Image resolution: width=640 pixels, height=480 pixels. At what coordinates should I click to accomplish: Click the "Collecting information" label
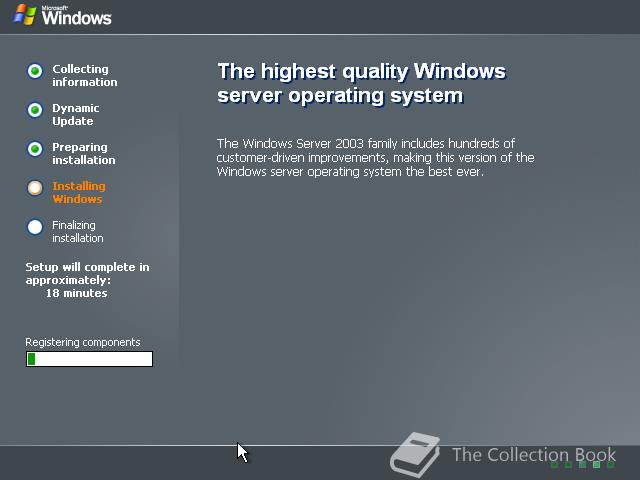pyautogui.click(x=84, y=76)
